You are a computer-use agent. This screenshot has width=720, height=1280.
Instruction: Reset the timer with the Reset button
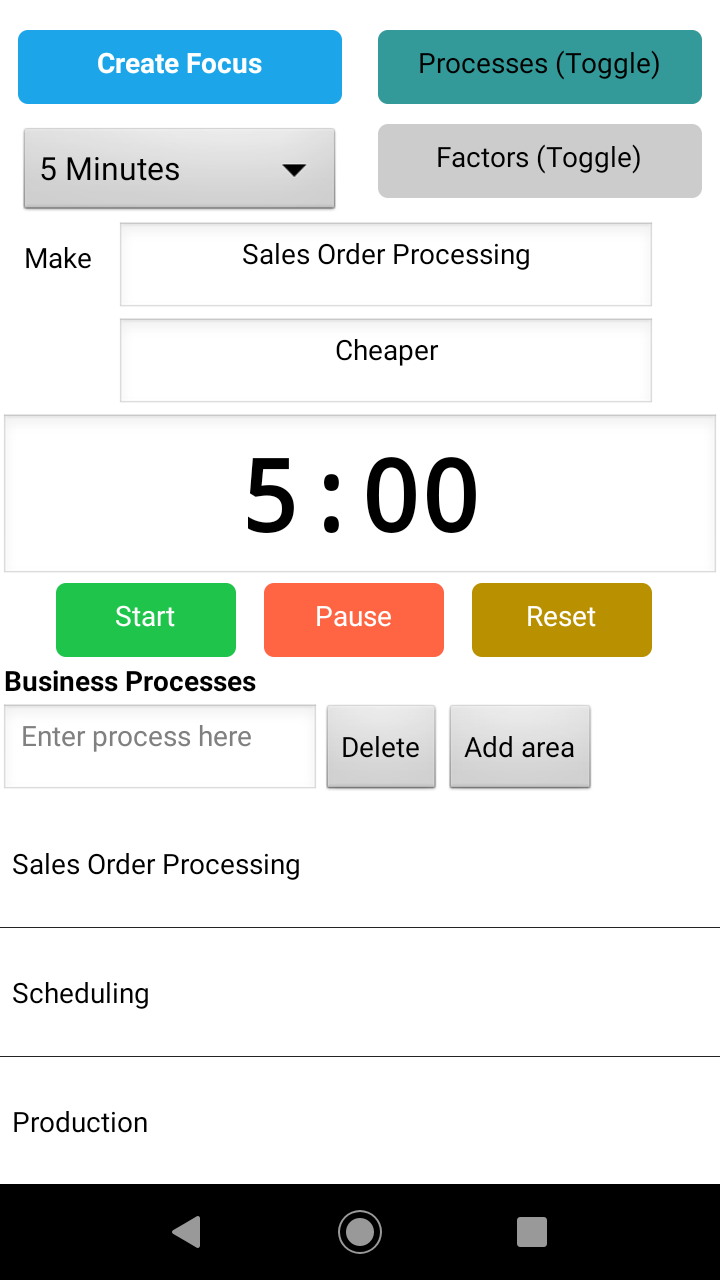click(562, 619)
